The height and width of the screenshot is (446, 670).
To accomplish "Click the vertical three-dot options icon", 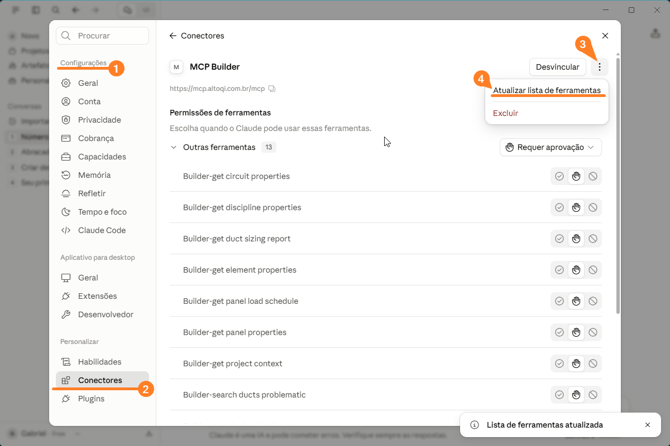I will coord(599,67).
